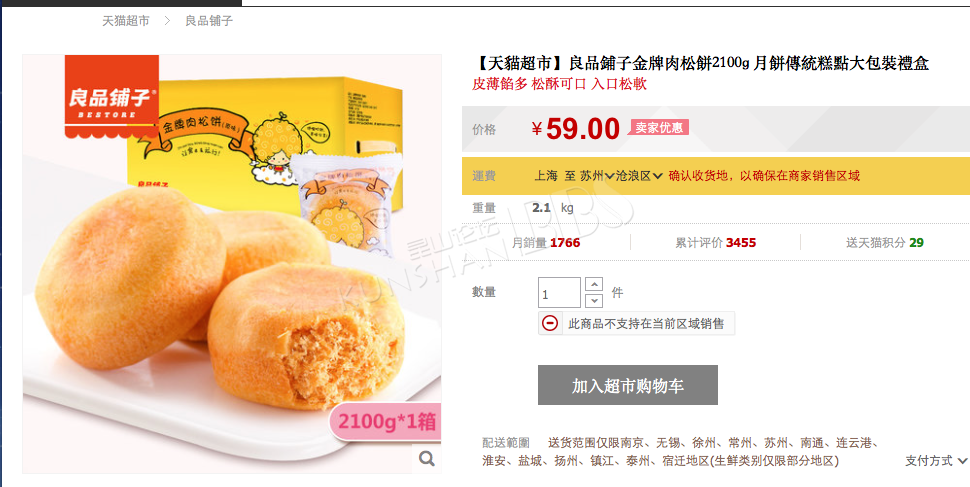Open the 累计评价 3455 reviews count
970x487 pixels.
point(716,243)
